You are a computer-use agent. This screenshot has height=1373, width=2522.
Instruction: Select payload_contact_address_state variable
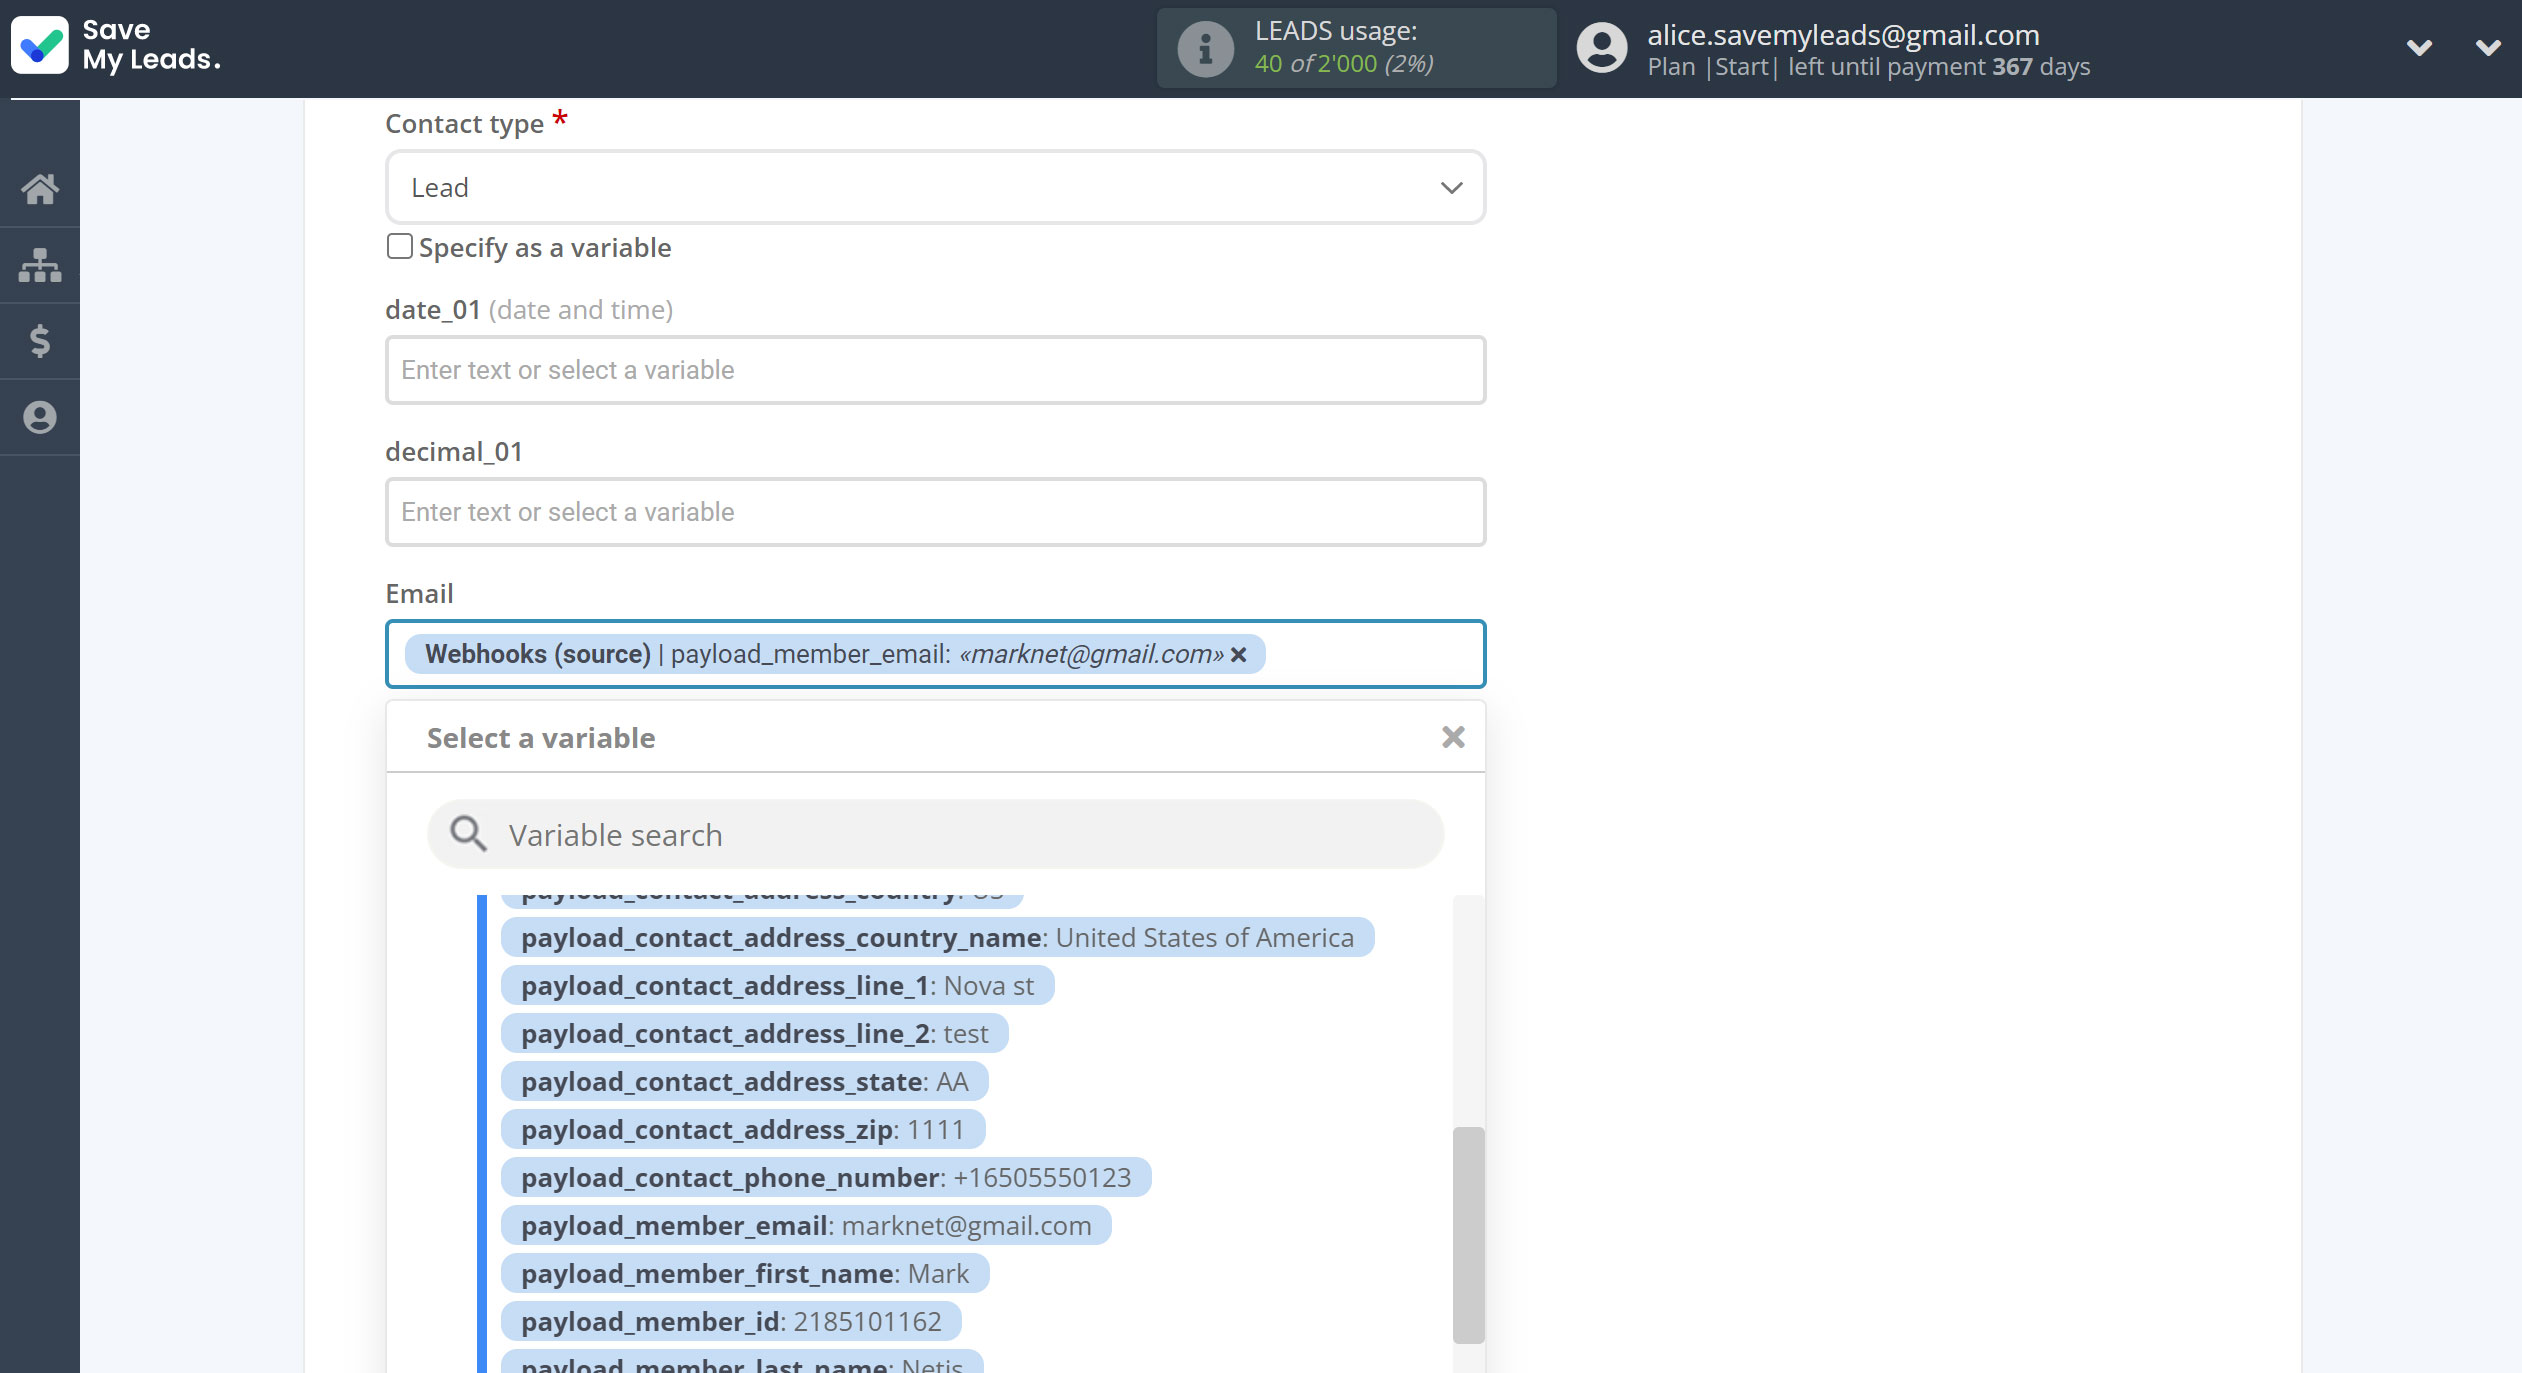tap(744, 1081)
